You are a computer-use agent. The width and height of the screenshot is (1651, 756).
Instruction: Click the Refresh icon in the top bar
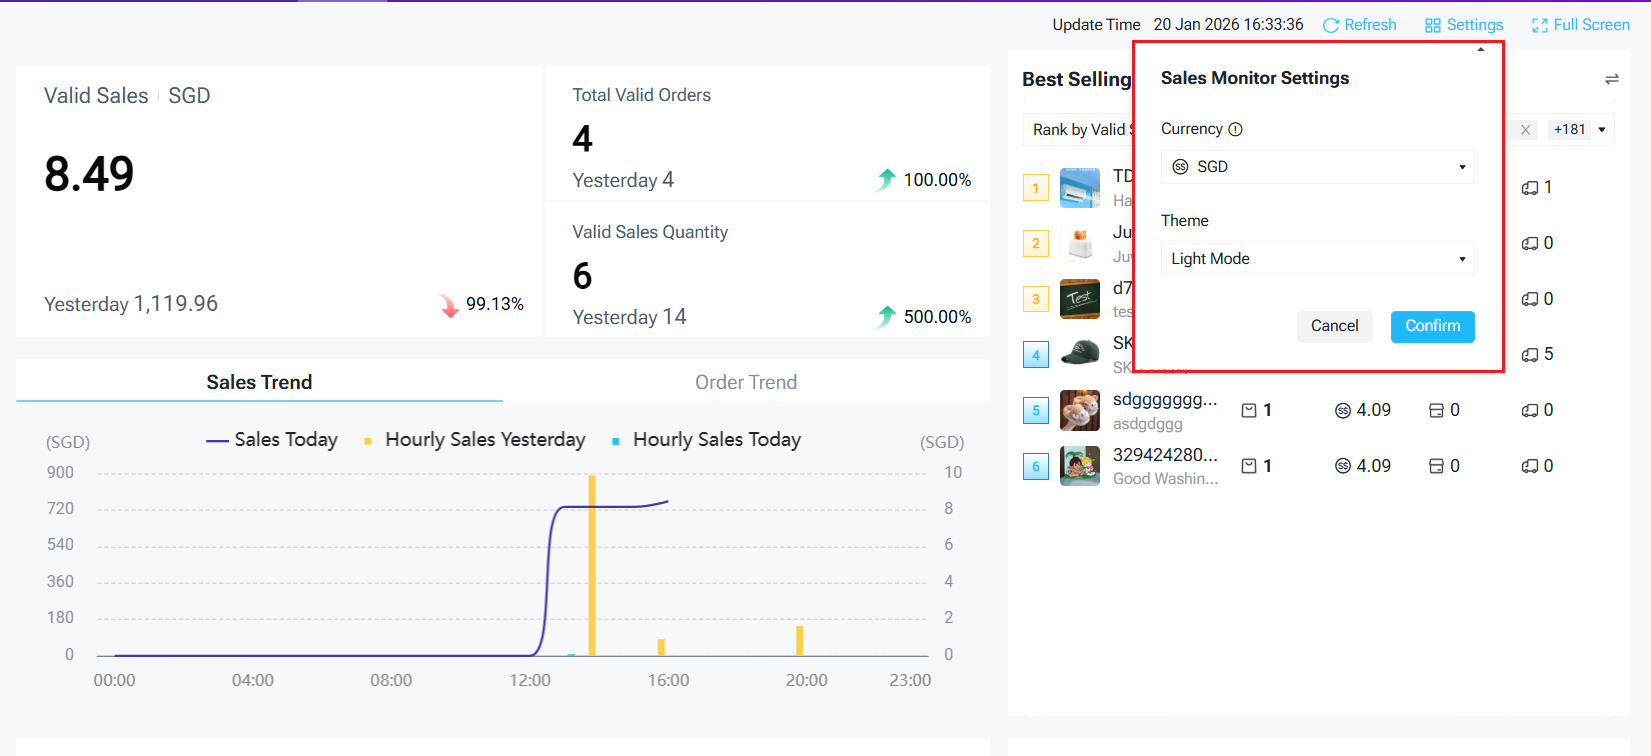click(x=1330, y=25)
